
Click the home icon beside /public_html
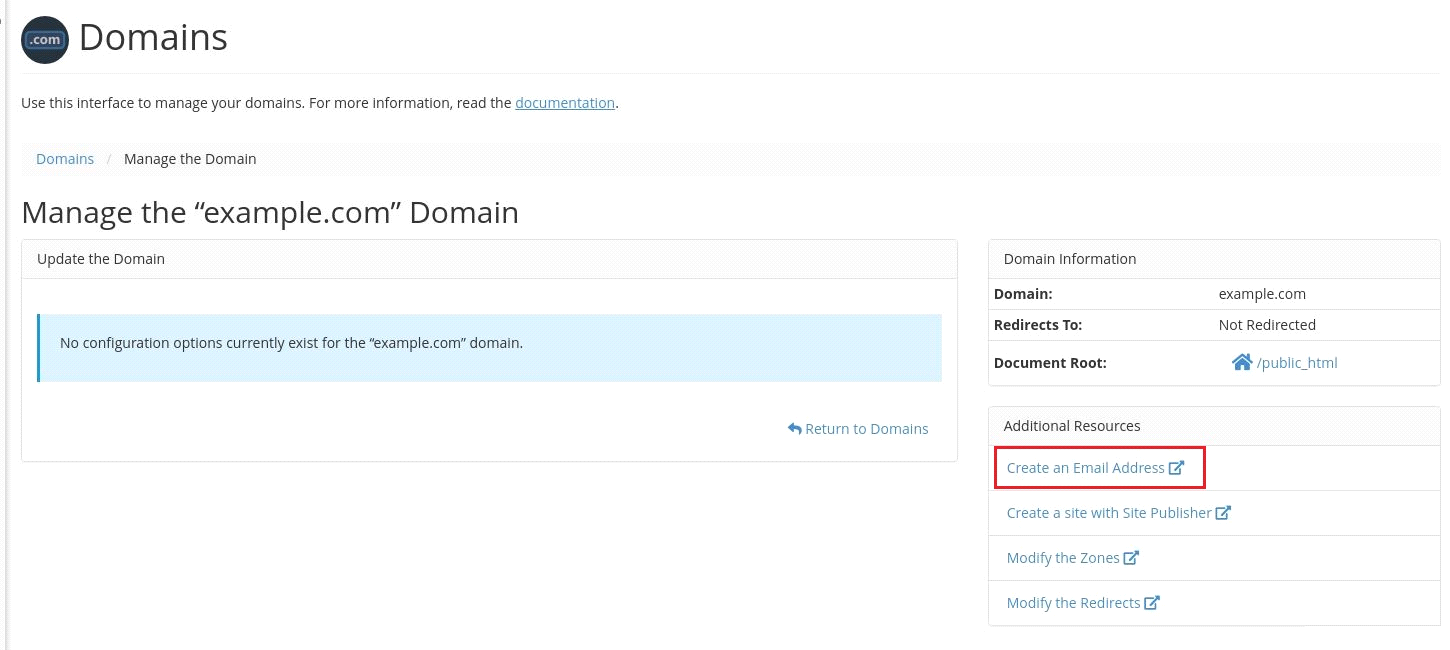tap(1244, 362)
